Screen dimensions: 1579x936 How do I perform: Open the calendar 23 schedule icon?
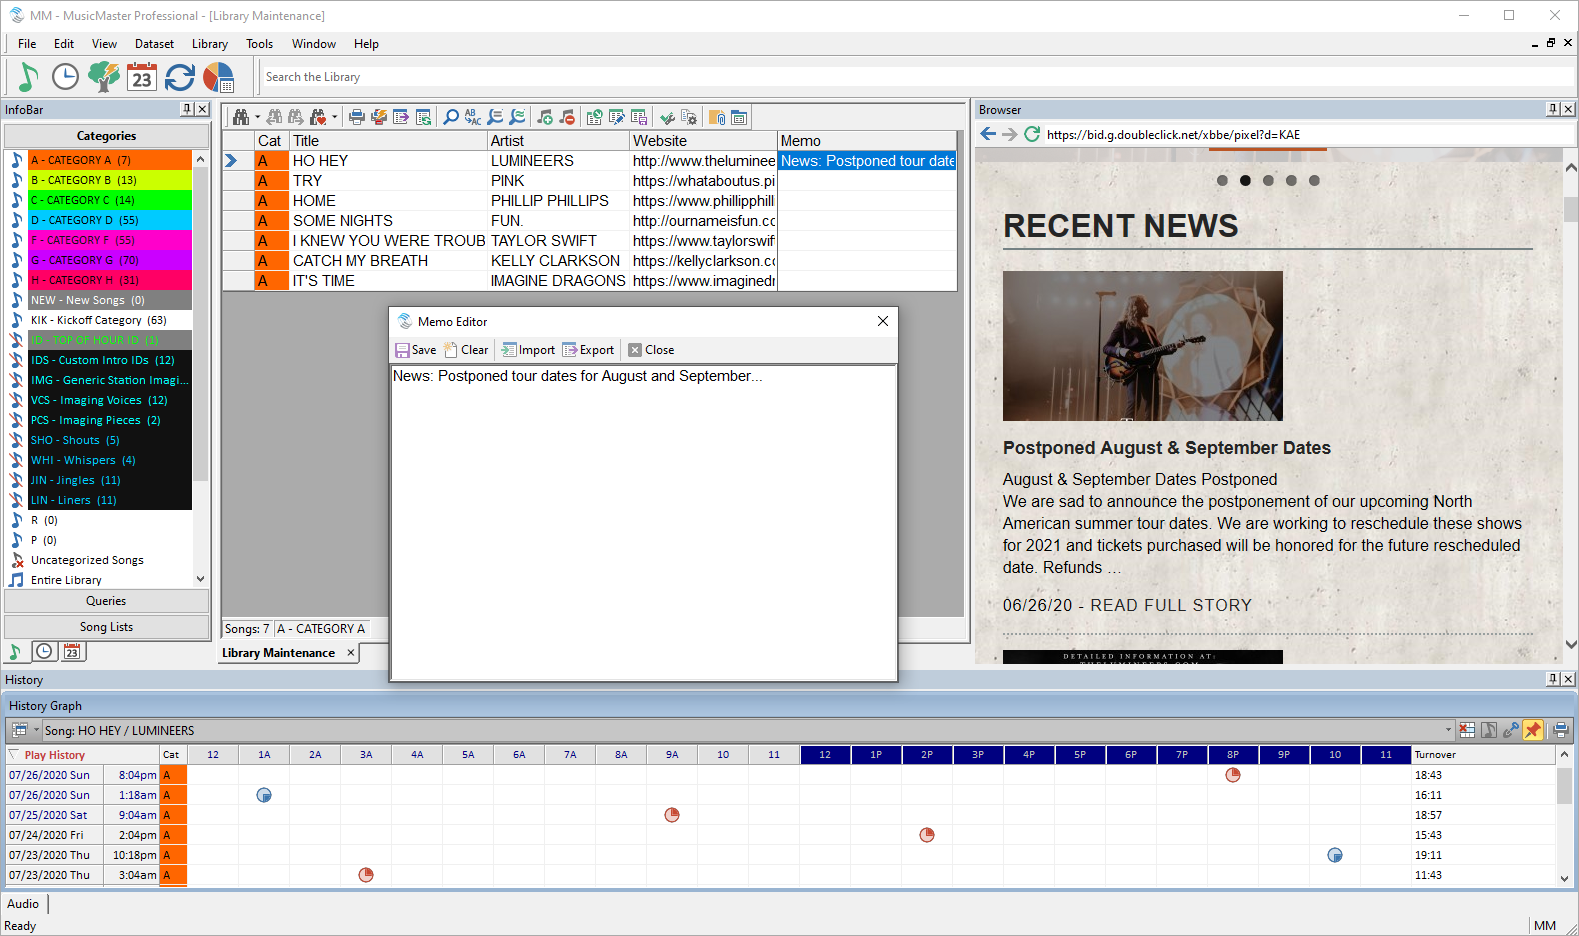click(142, 77)
